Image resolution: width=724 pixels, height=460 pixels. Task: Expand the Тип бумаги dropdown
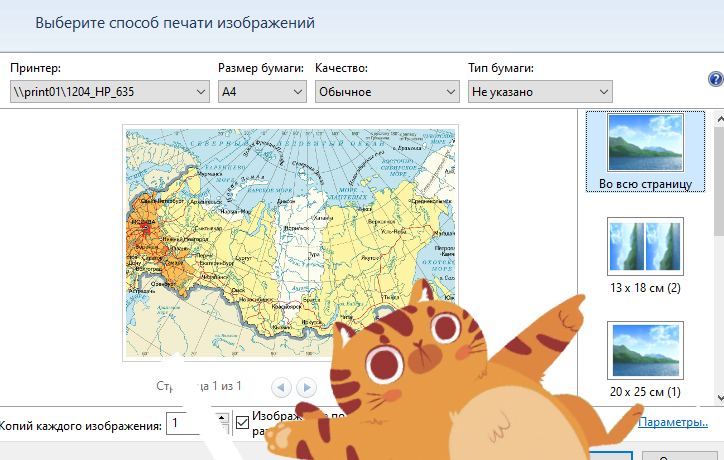539,92
